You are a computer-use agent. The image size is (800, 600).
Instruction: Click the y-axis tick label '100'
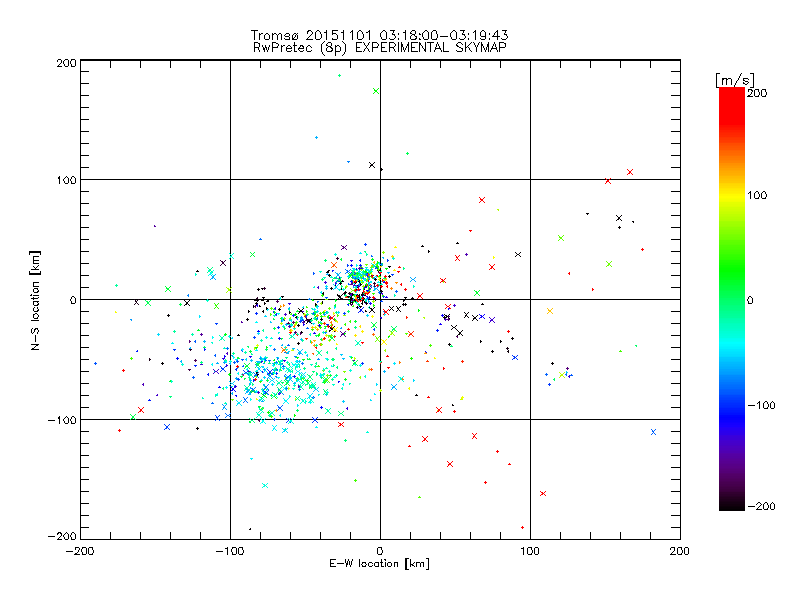pyautogui.click(x=66, y=180)
